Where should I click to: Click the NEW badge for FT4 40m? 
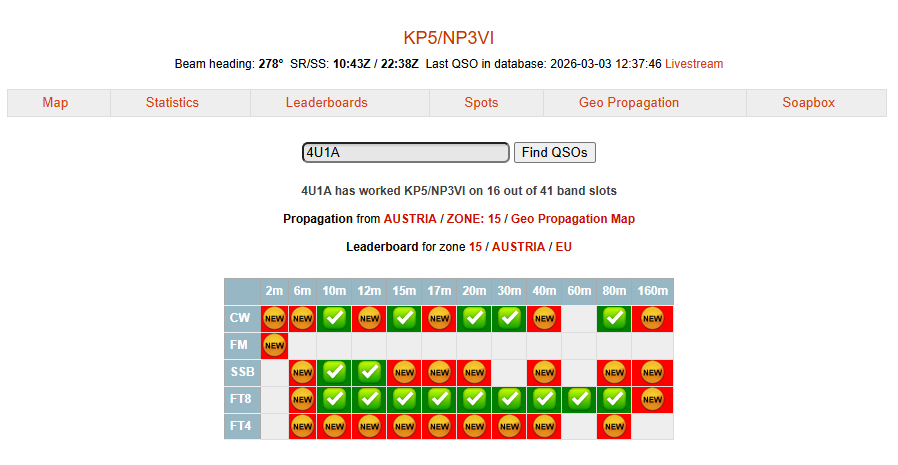tap(544, 426)
